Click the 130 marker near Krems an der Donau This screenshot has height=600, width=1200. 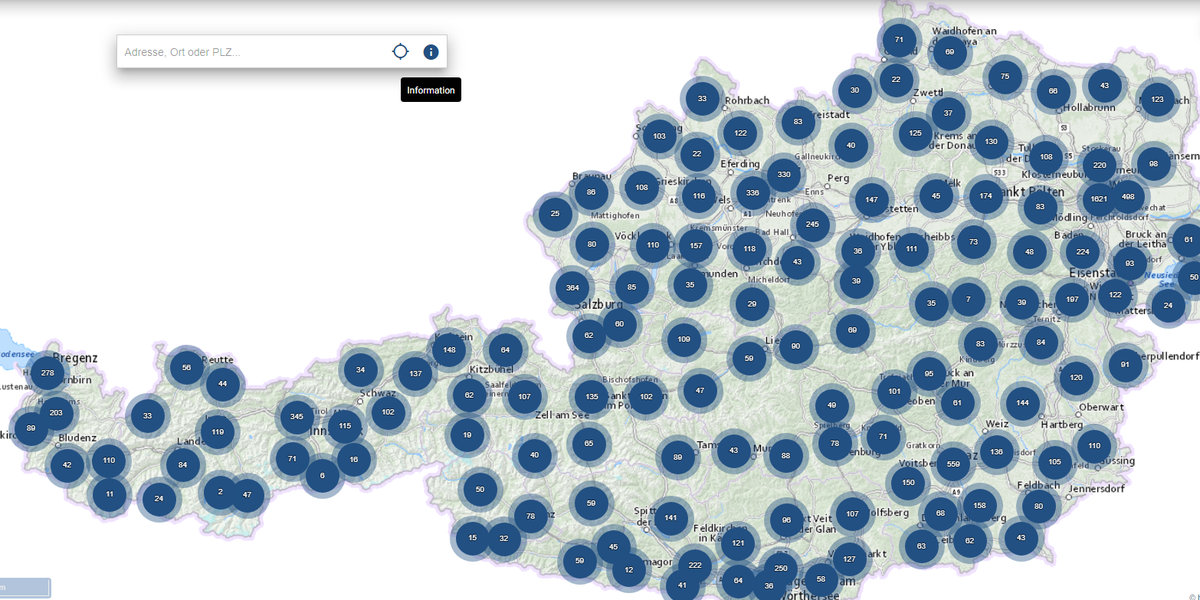coord(991,142)
